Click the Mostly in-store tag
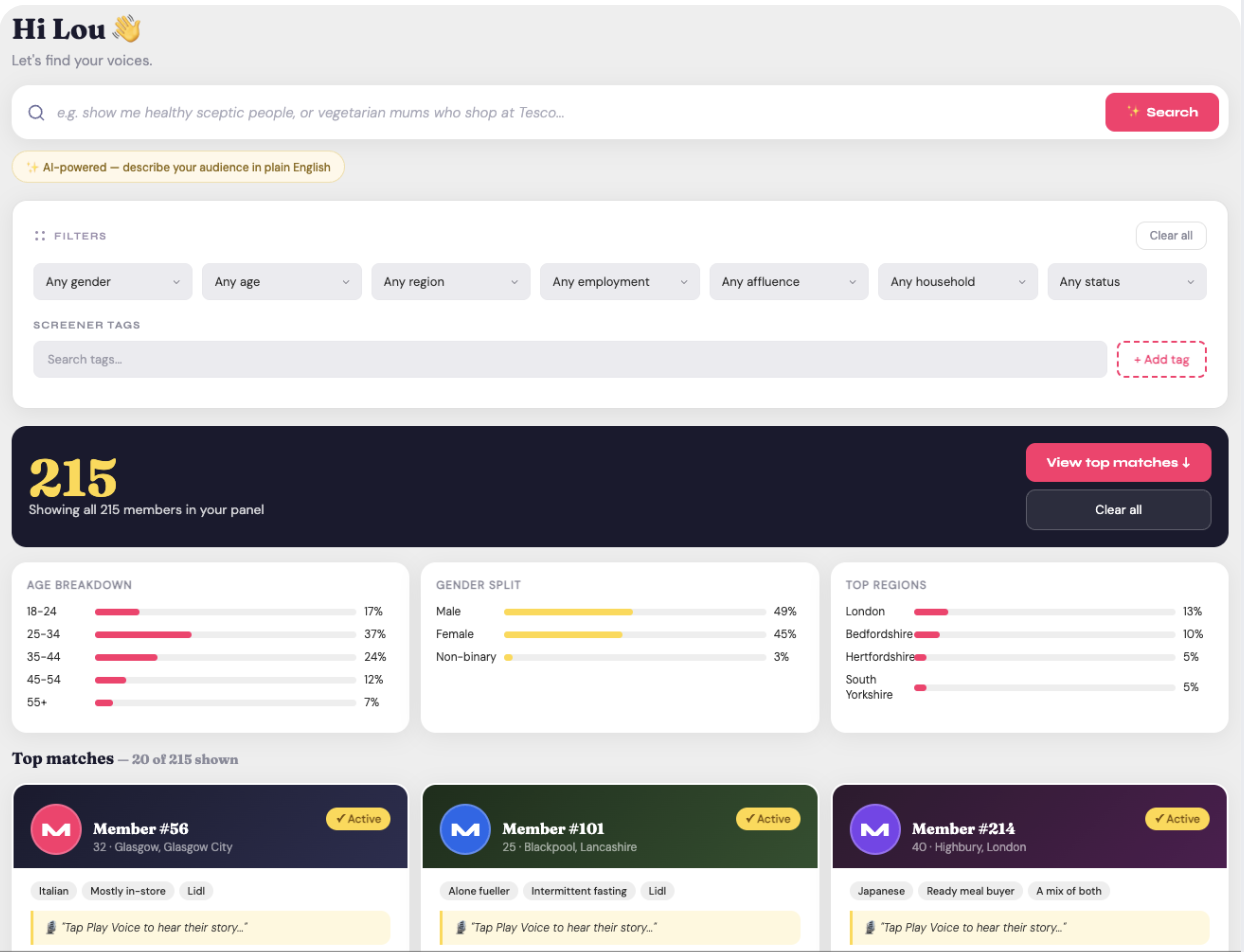1244x952 pixels. 127,891
